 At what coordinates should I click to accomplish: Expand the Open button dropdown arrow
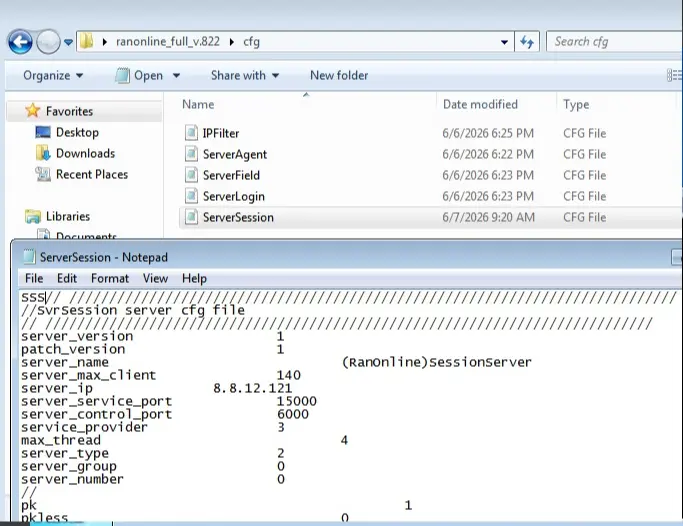(176, 75)
